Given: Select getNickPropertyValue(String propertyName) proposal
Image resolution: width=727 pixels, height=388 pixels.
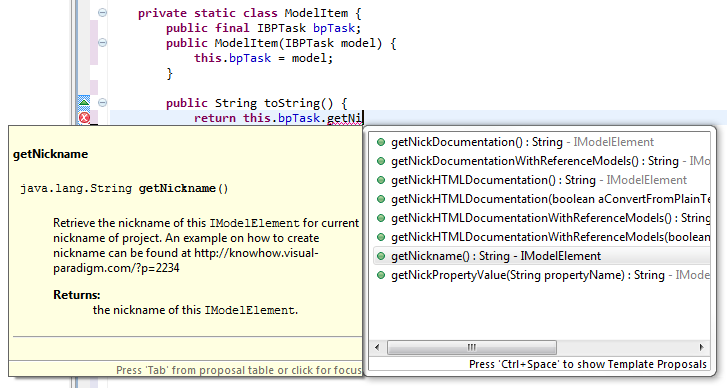Looking at the screenshot, I should (541, 275).
